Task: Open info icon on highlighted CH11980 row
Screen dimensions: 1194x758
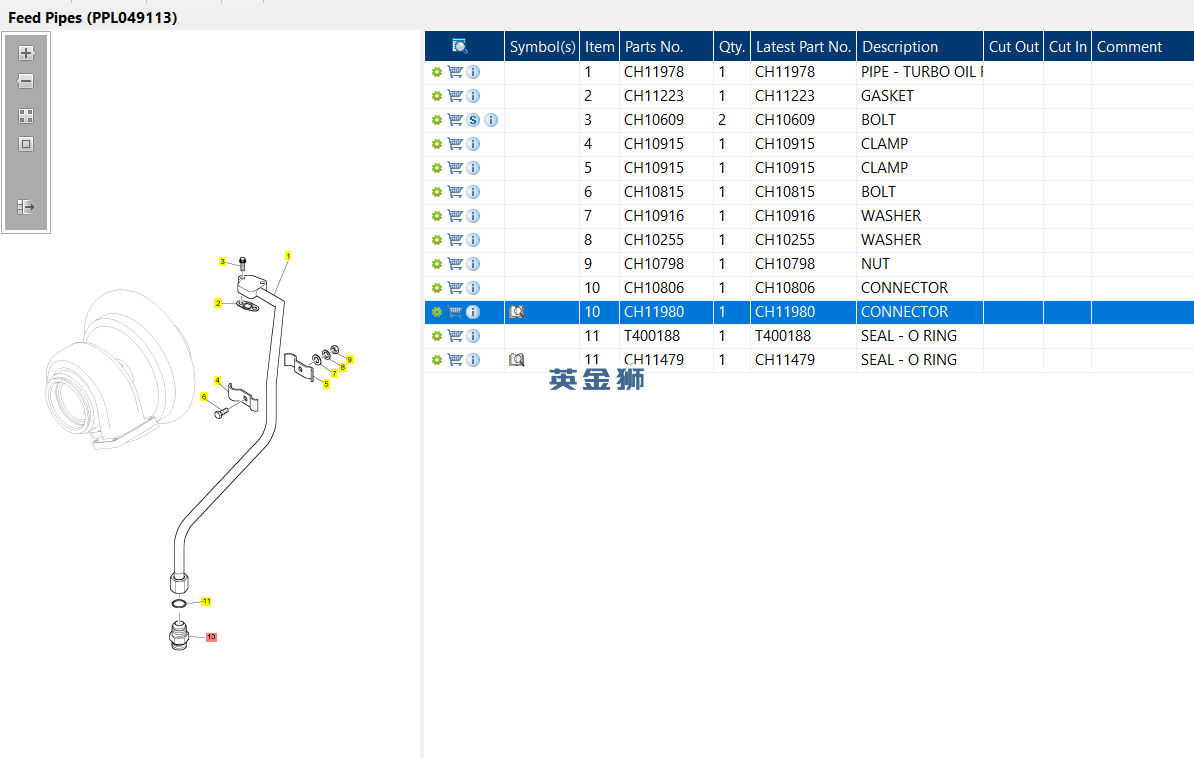Action: [x=473, y=312]
